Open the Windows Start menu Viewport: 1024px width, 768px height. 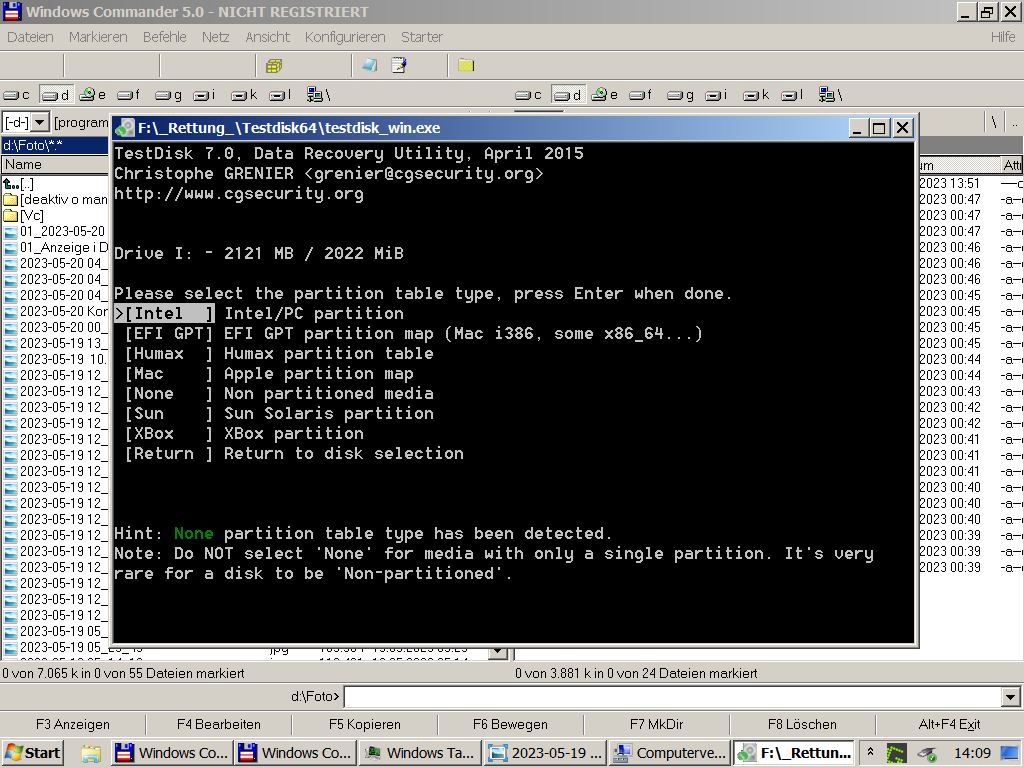(33, 753)
